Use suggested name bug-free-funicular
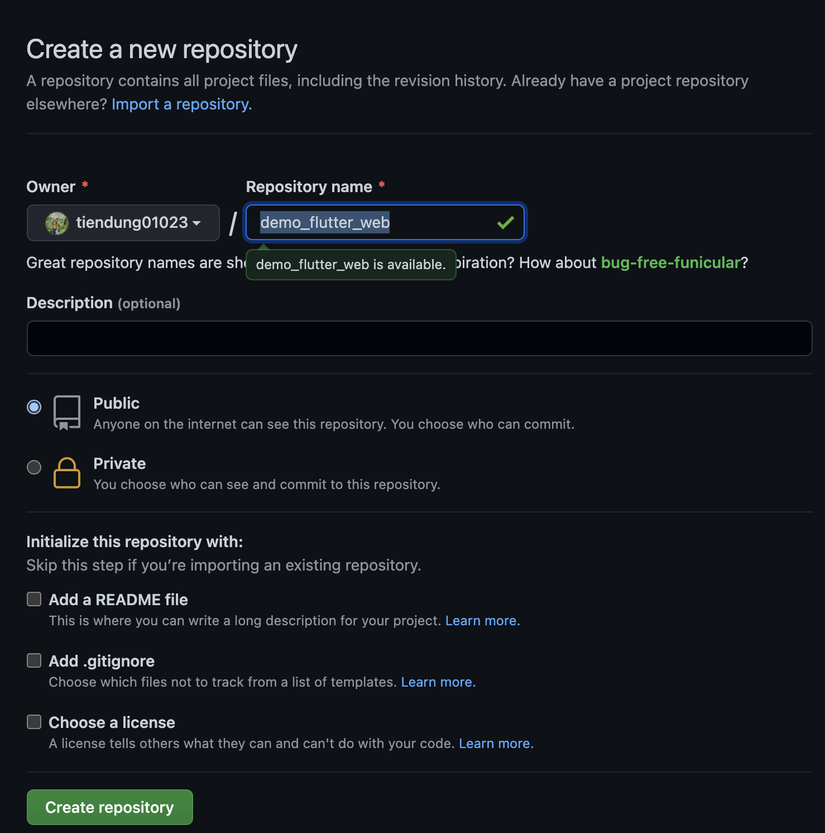 point(670,263)
